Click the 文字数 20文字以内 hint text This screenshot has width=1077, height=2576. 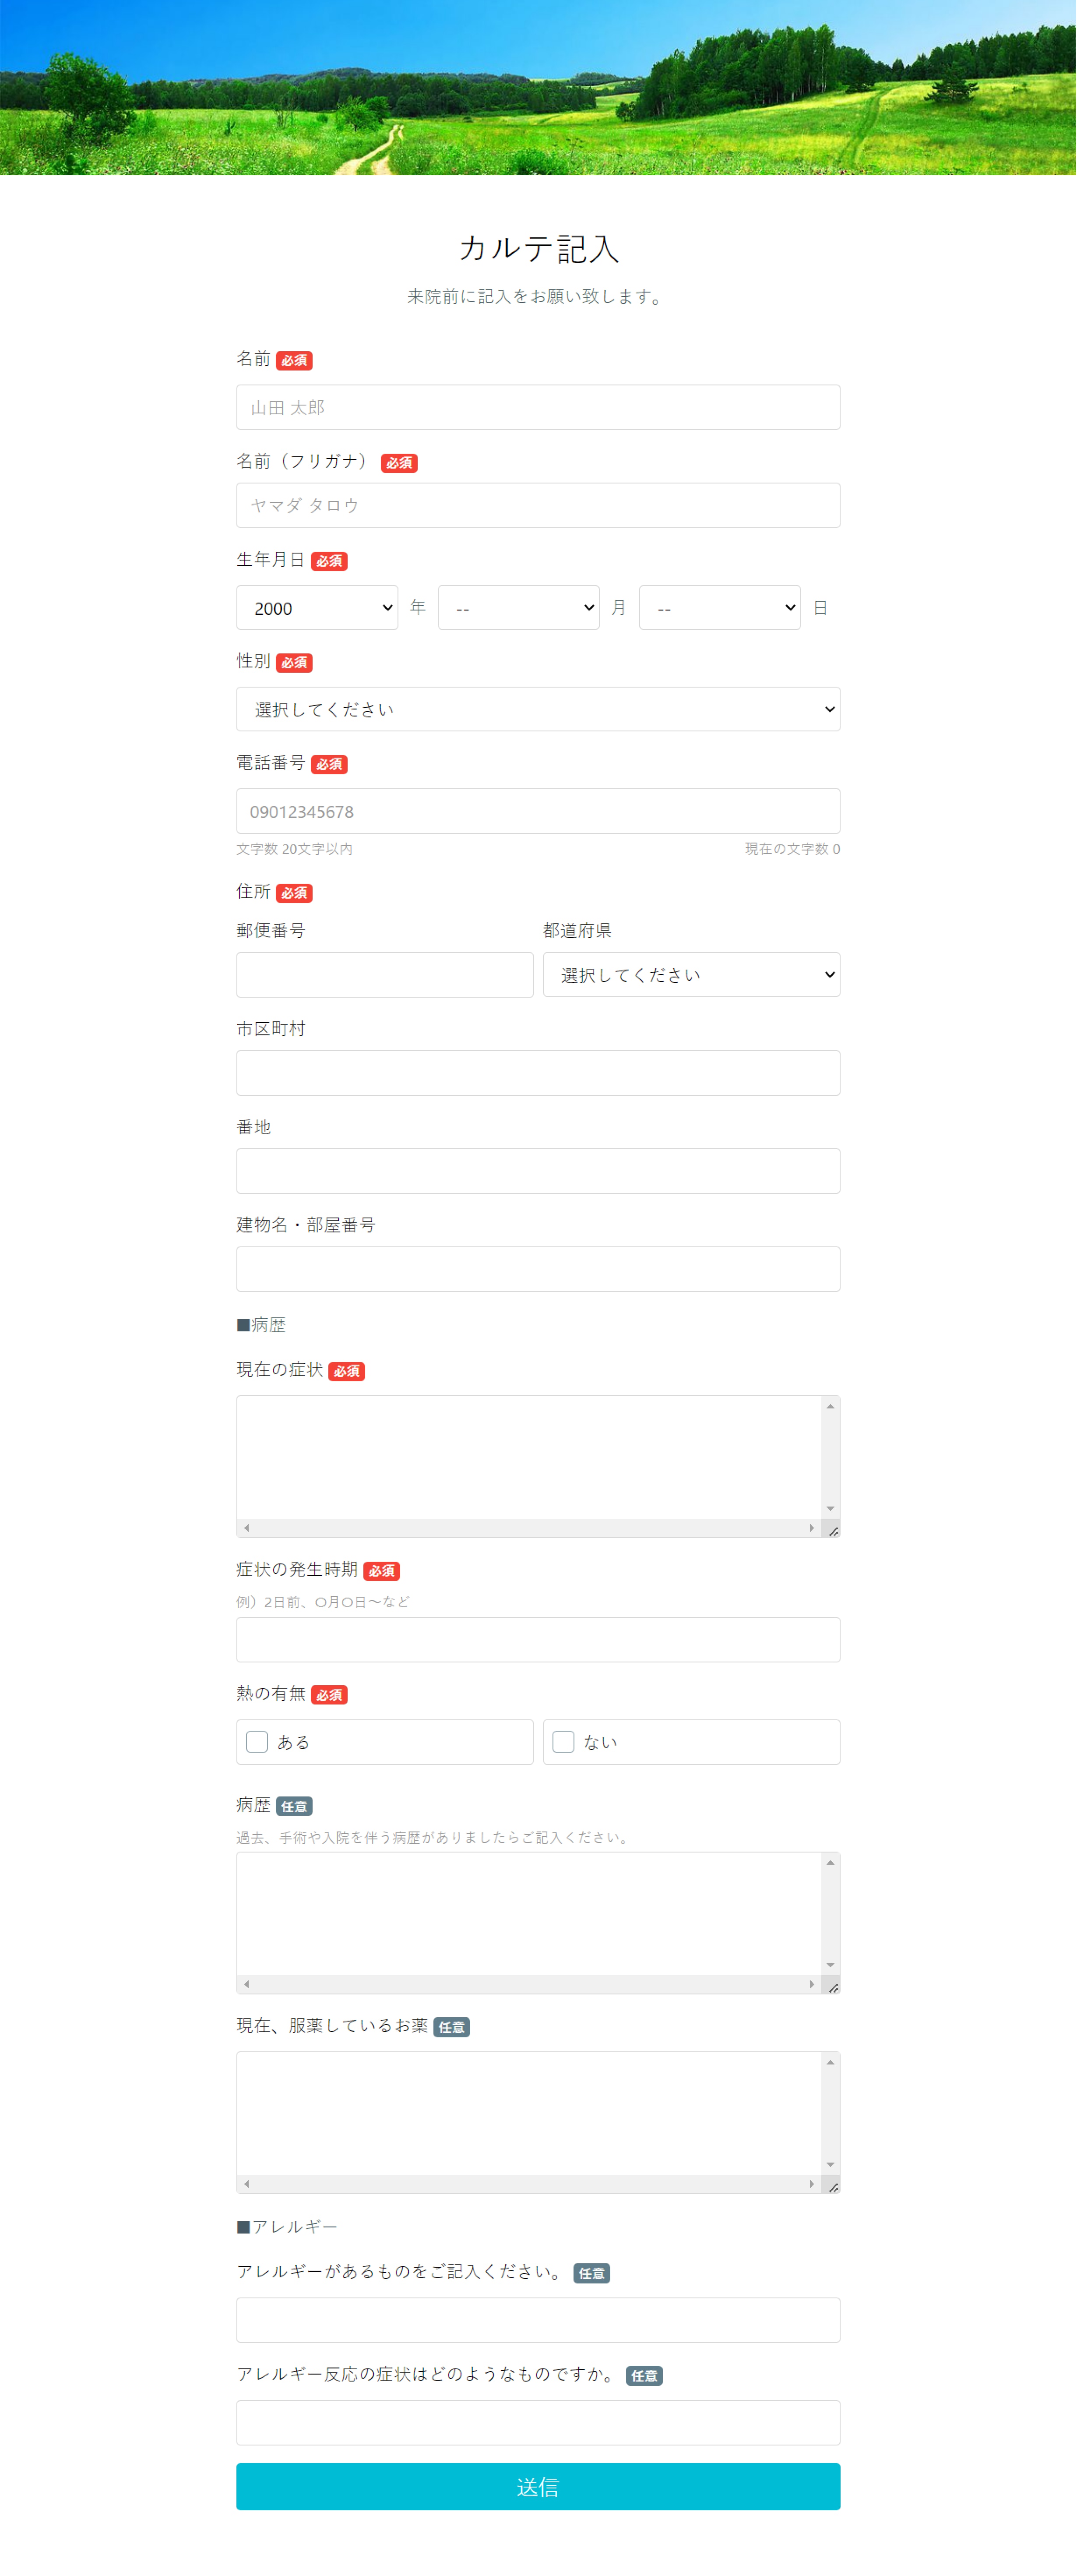[x=294, y=849]
